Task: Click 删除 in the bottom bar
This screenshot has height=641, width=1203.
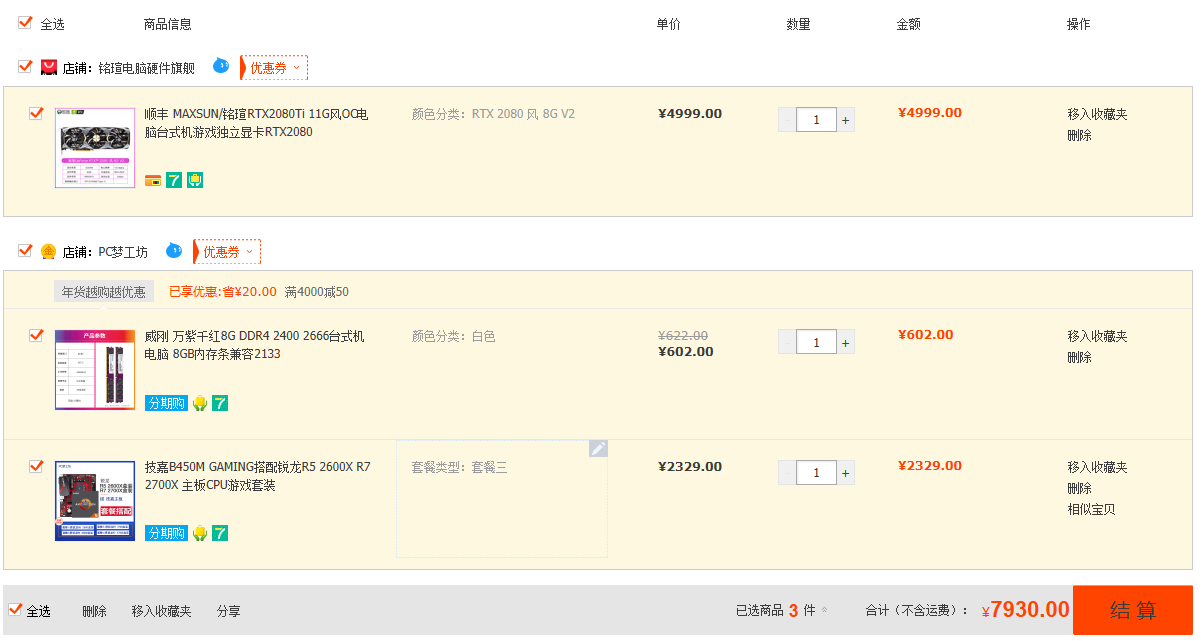Action: click(94, 611)
